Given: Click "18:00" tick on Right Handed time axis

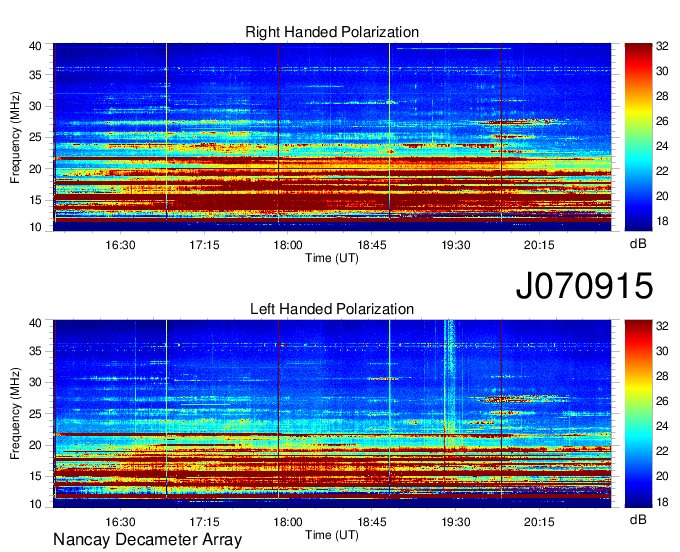Looking at the screenshot, I should click(x=288, y=245).
